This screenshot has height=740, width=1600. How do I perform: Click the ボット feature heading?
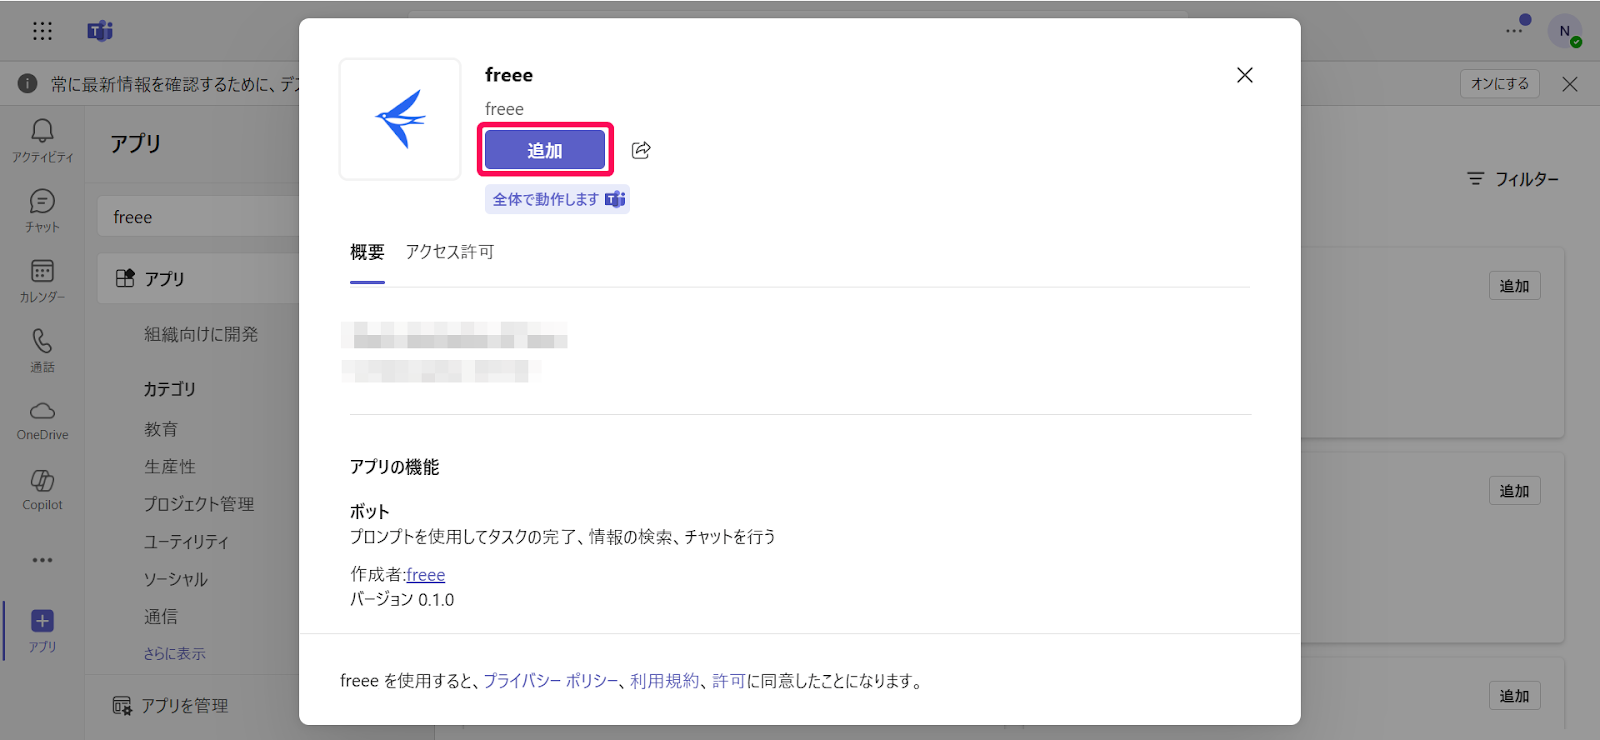tap(369, 512)
